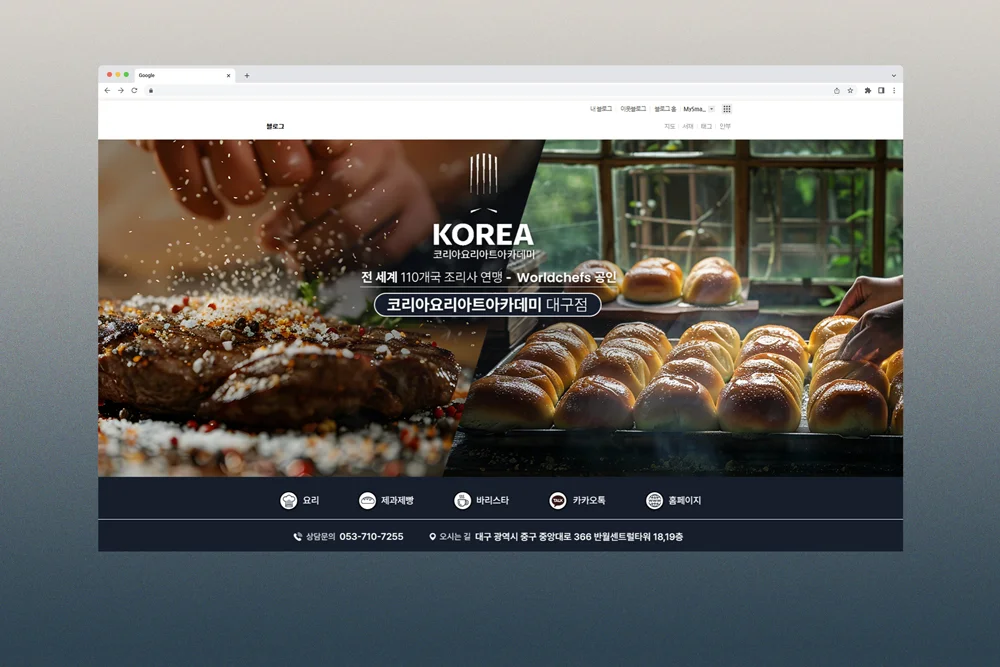Screen dimensions: 1000x667
Task: Click the 코리아요리아트아카데미 대구점 pill badge
Action: pyautogui.click(x=487, y=304)
